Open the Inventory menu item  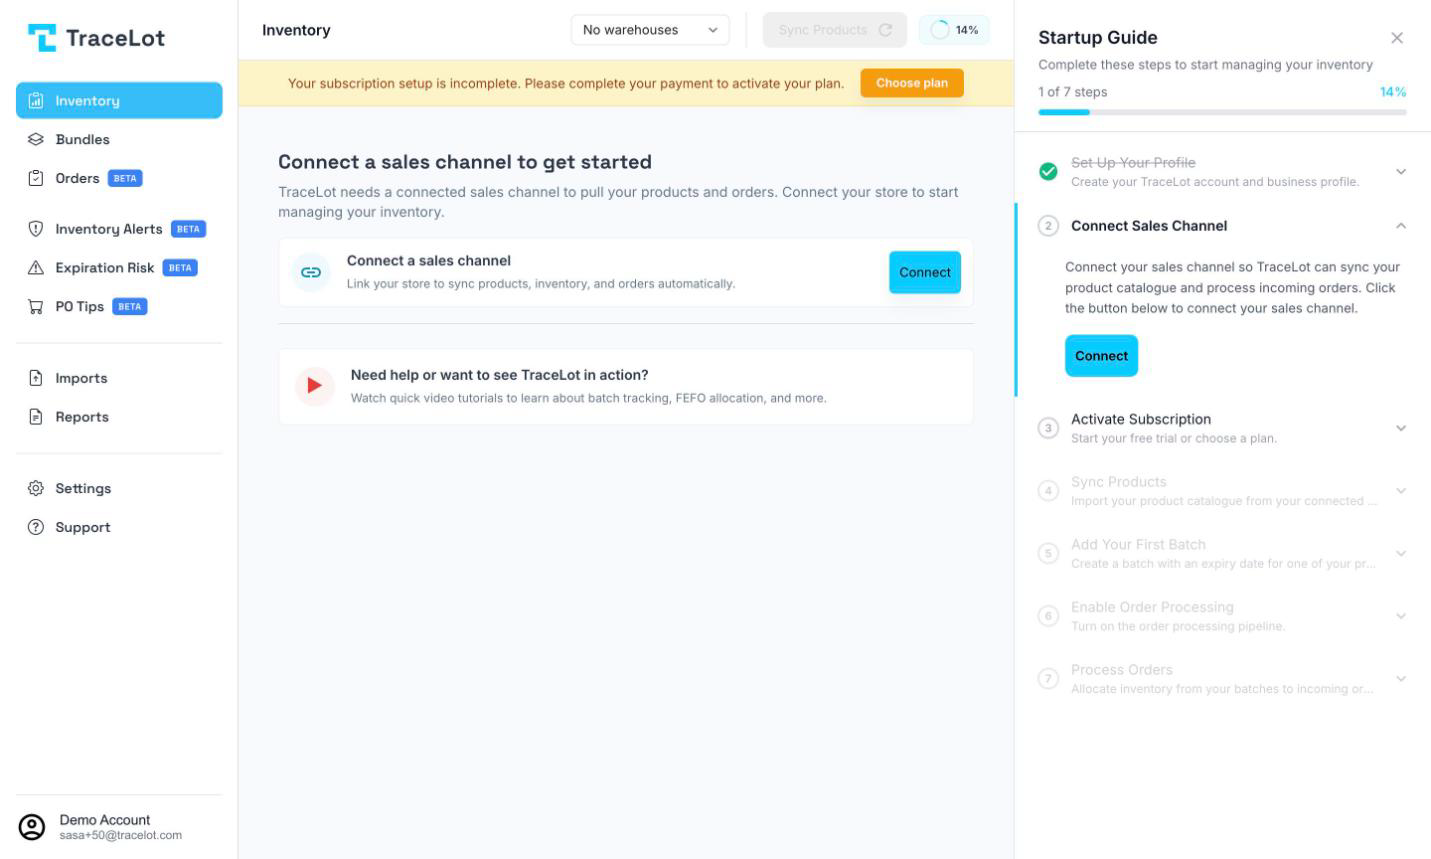tap(119, 100)
